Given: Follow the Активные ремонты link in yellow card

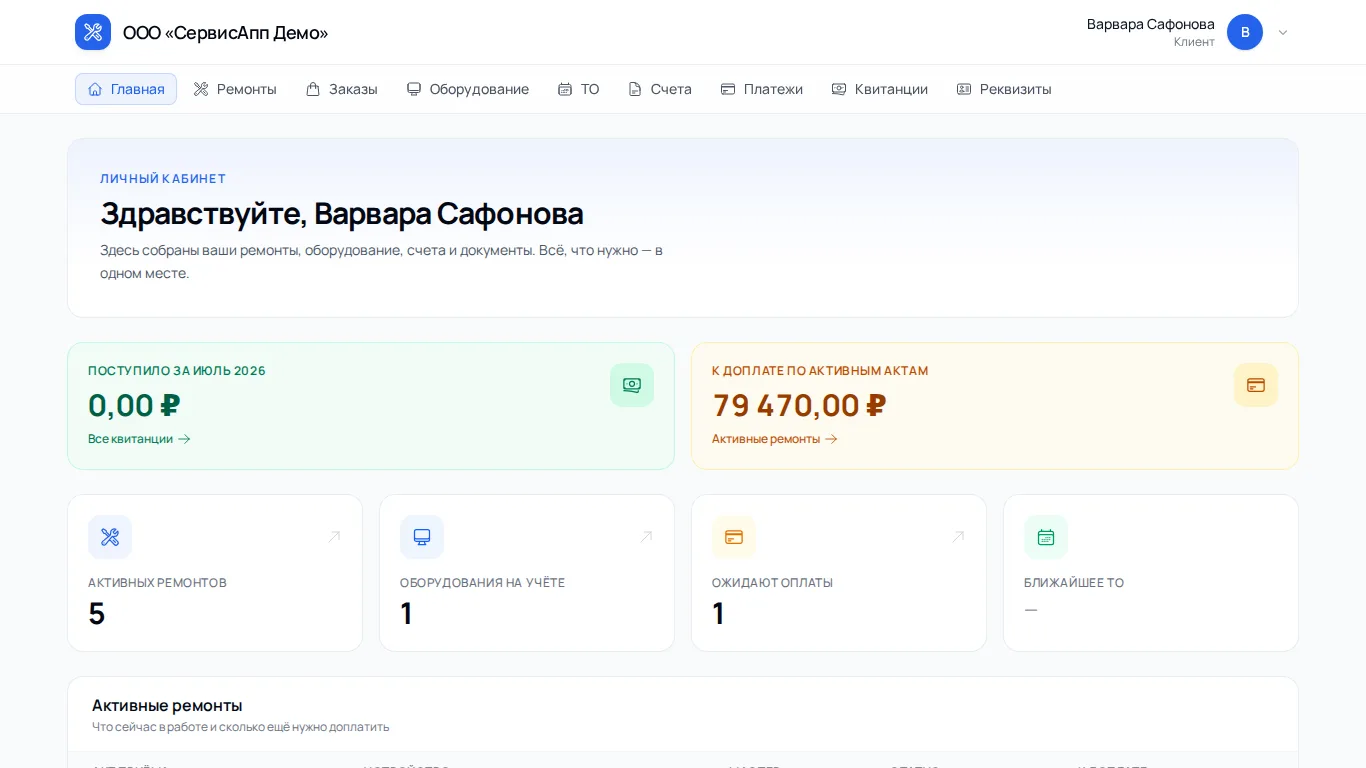Looking at the screenshot, I should [x=775, y=439].
